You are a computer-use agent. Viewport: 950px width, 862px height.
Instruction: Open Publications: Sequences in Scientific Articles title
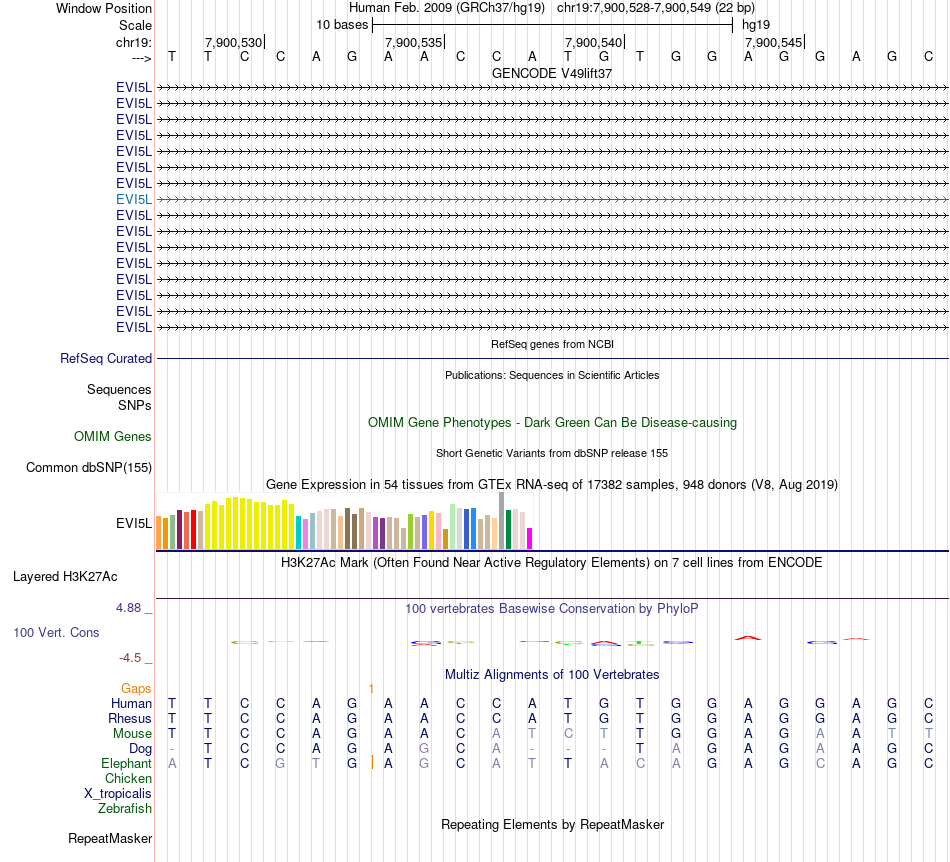pos(552,375)
